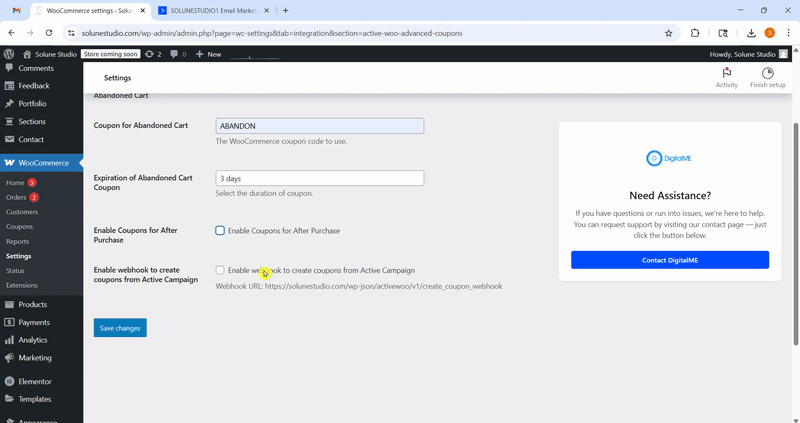
Task: Enable webhook to create coupons checkbox
Action: click(220, 270)
